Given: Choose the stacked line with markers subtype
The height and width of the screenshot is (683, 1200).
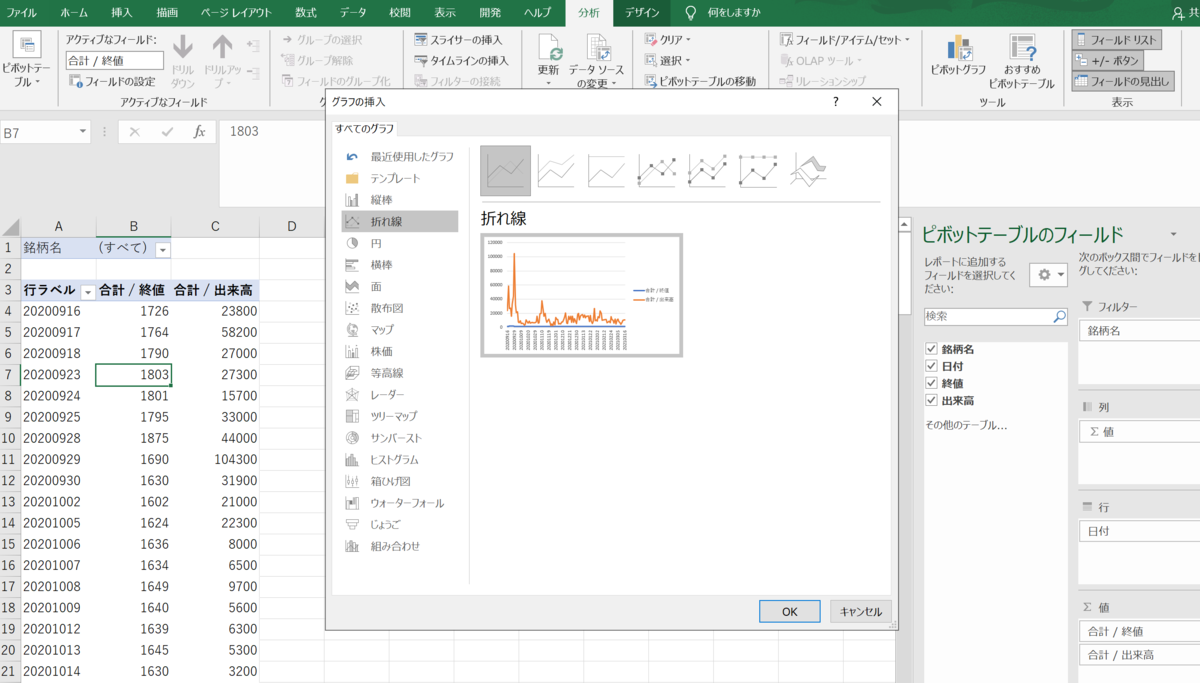Looking at the screenshot, I should 707,171.
